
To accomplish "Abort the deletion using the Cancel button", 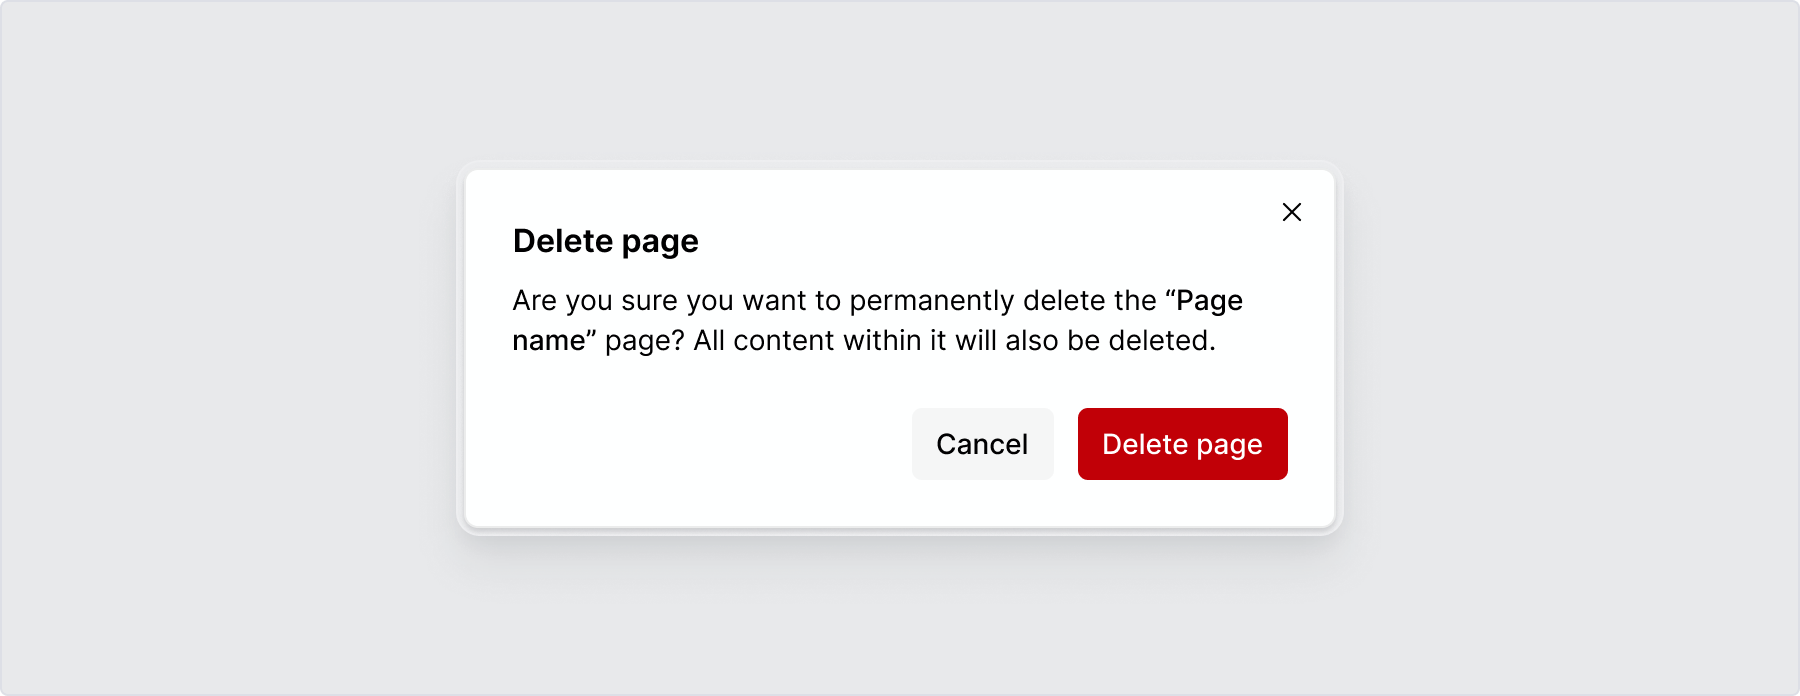I will point(982,444).
